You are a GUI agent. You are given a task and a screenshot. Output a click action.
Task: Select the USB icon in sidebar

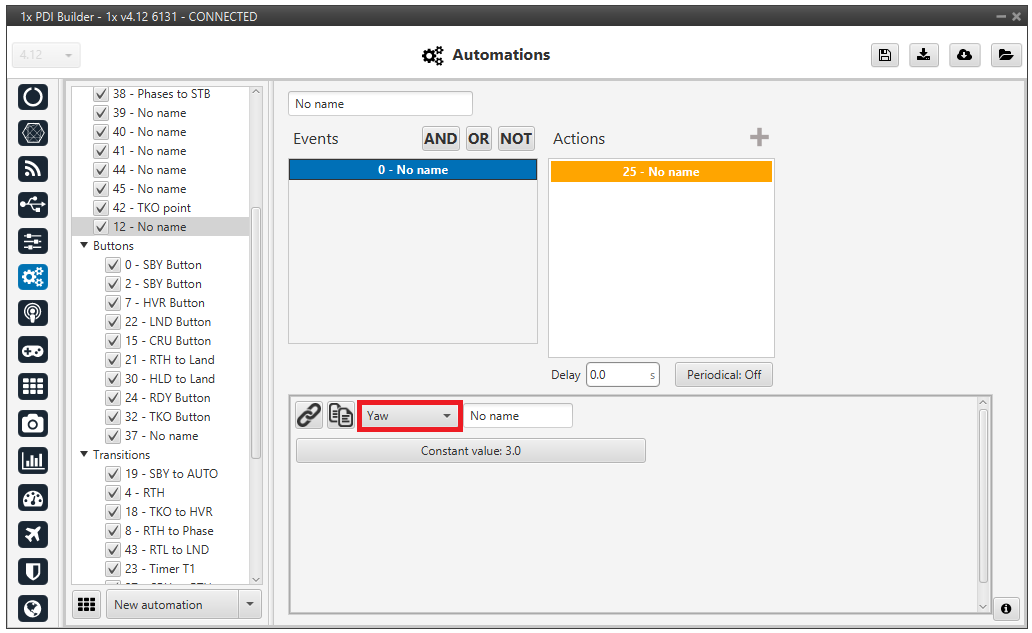[33, 205]
